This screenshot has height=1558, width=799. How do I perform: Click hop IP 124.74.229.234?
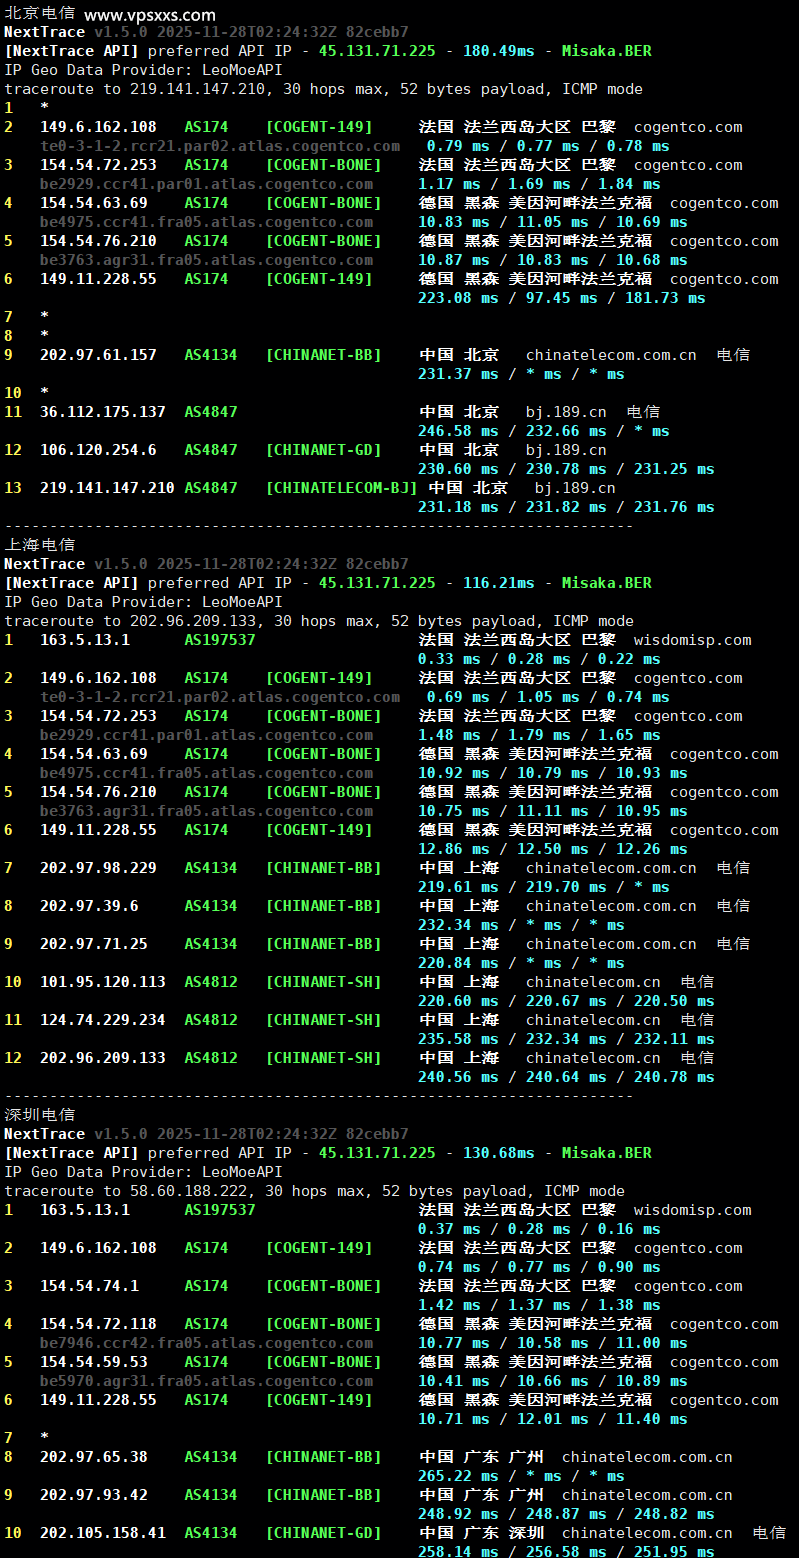103,1020
